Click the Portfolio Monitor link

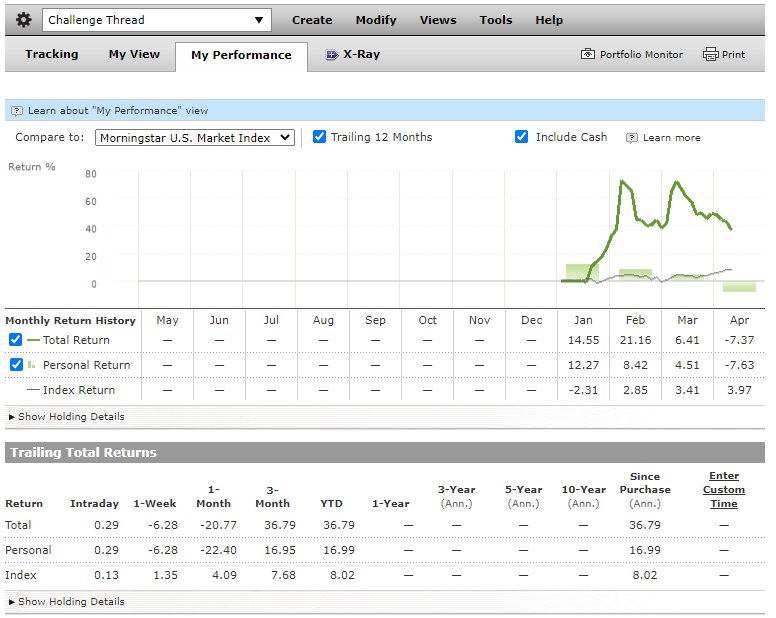pyautogui.click(x=641, y=54)
